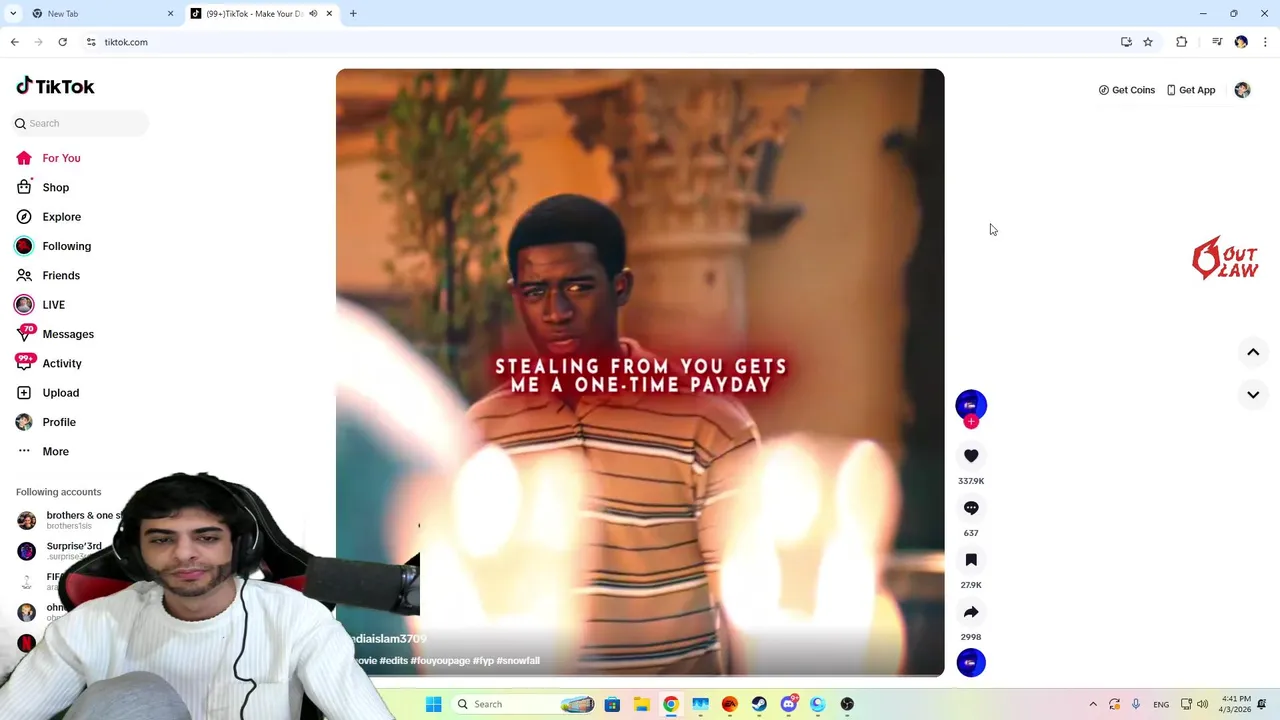This screenshot has height=720, width=1280.
Task: Show hidden system tray icons
Action: point(1093,704)
